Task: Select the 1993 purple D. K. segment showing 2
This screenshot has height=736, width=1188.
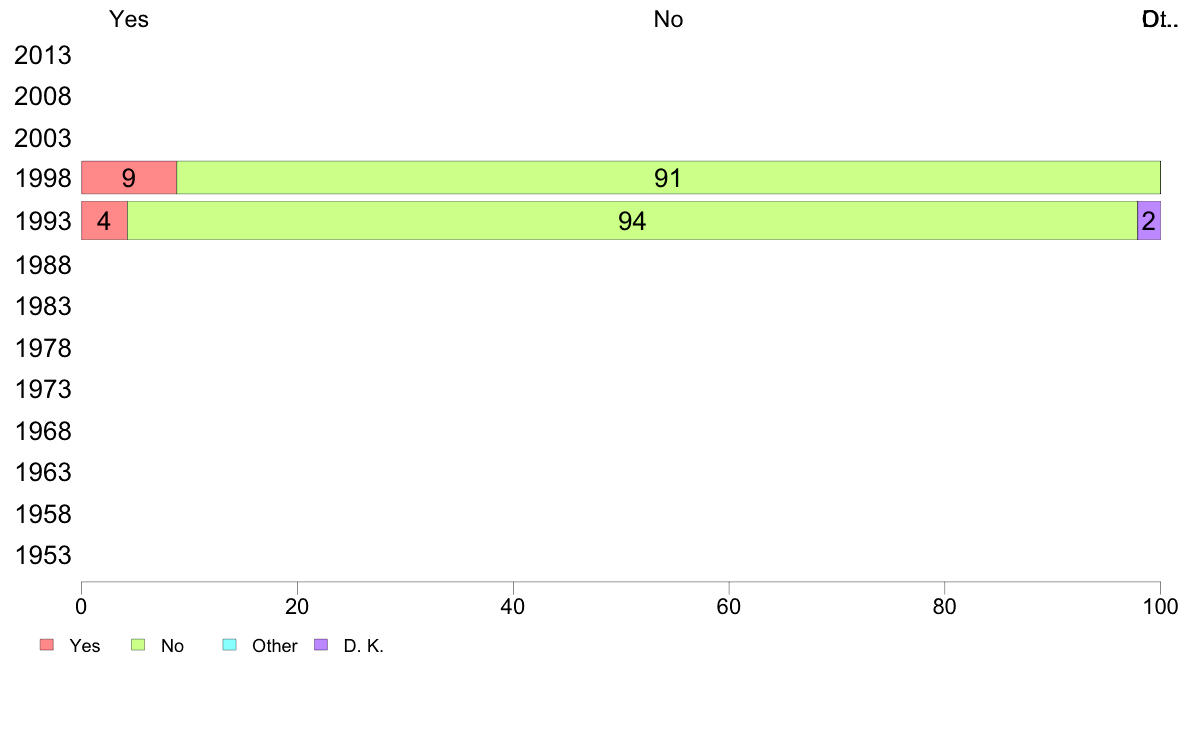Action: pyautogui.click(x=1149, y=221)
